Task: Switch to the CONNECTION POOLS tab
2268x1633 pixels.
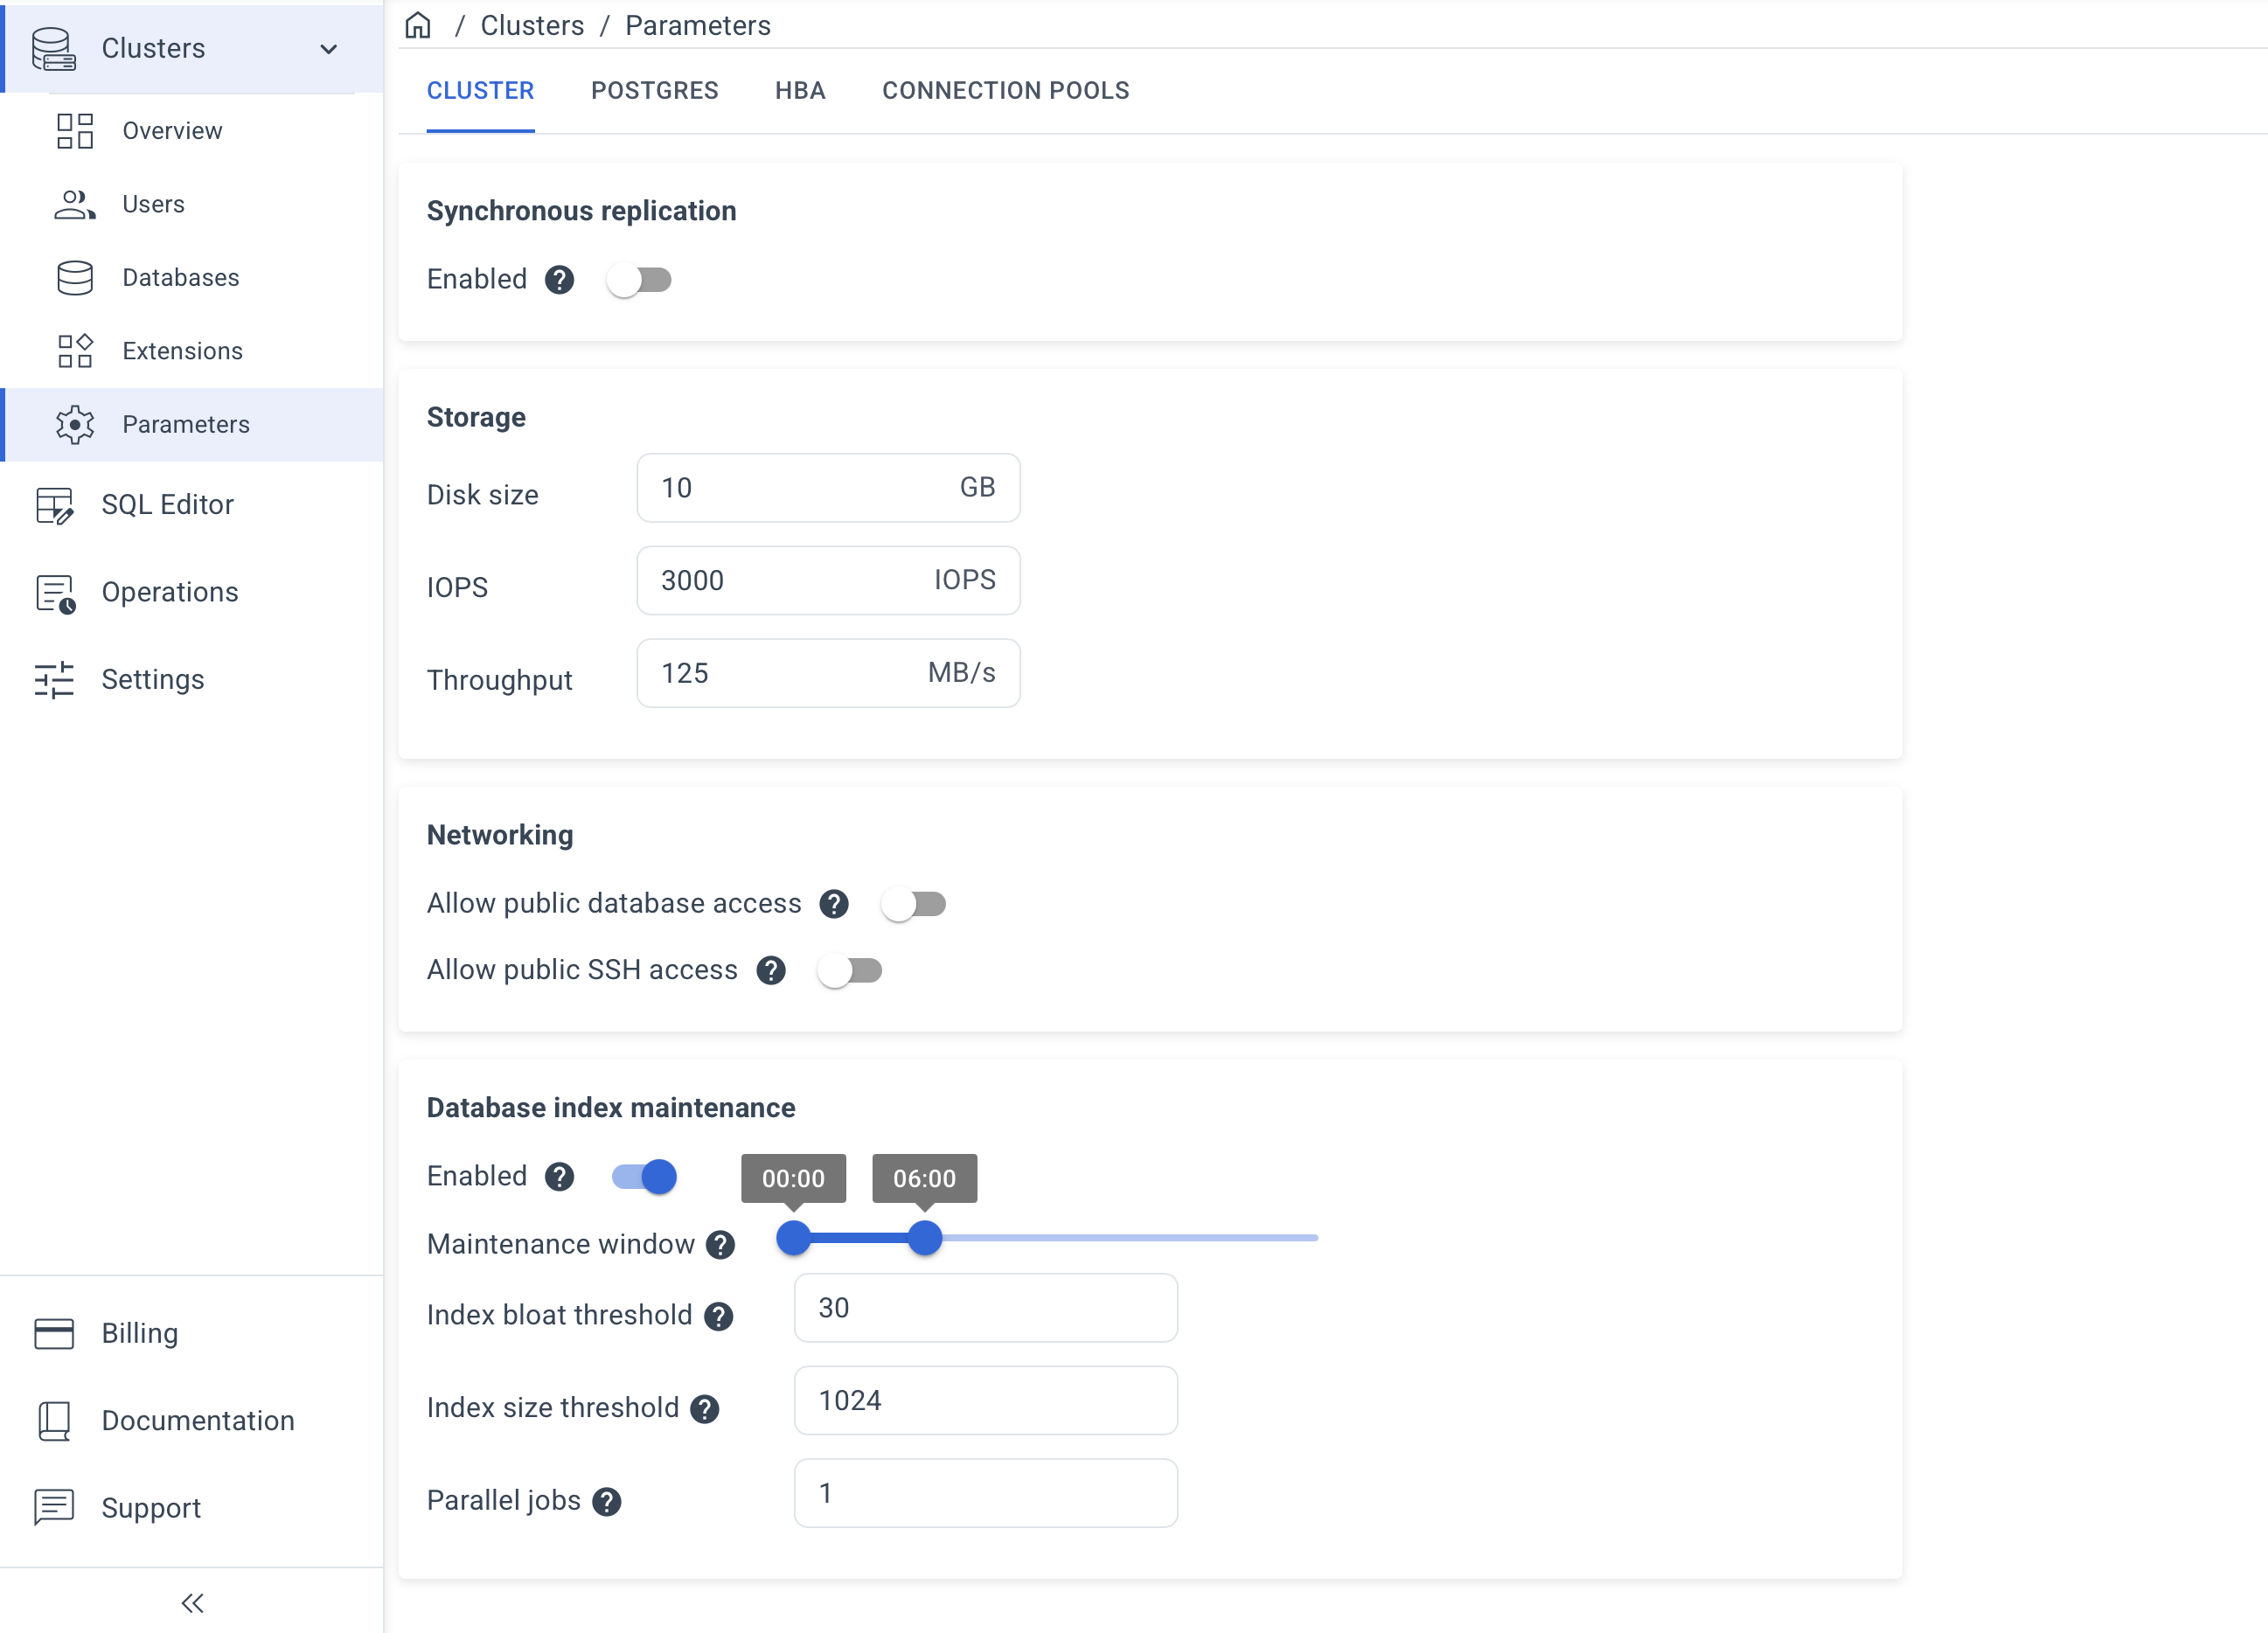Action: point(1005,91)
